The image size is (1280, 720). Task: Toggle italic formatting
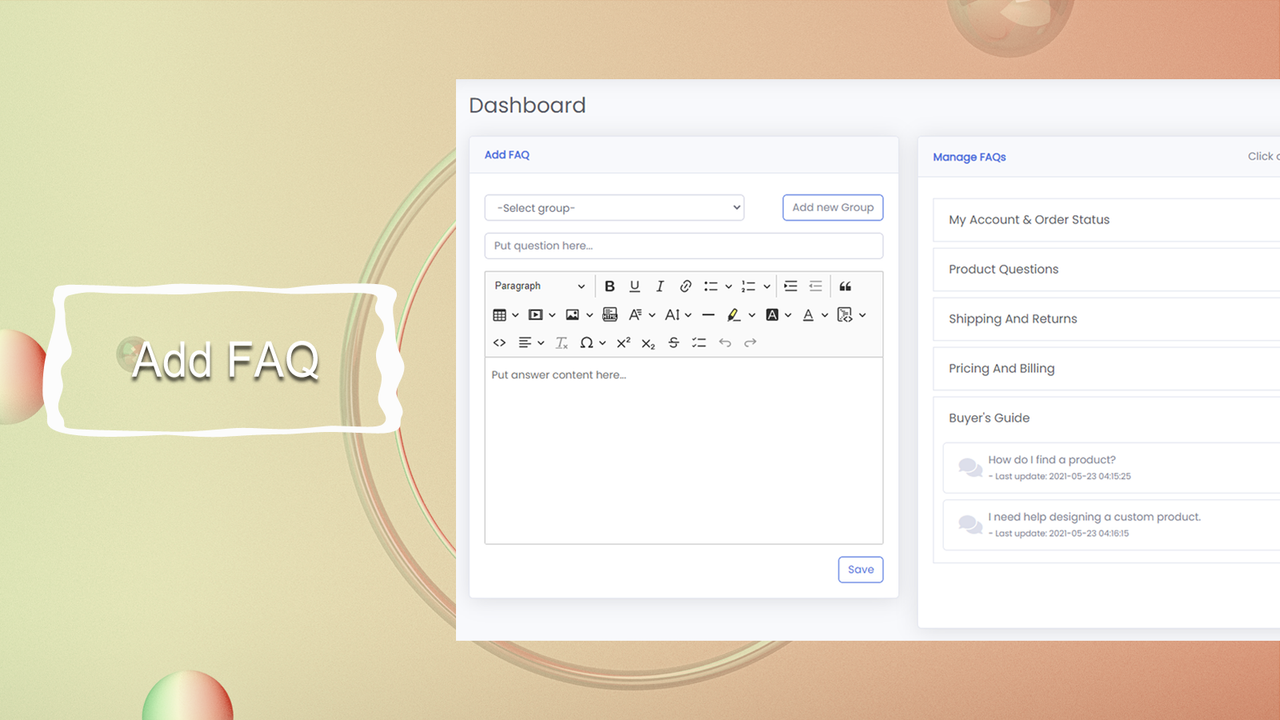pyautogui.click(x=659, y=286)
